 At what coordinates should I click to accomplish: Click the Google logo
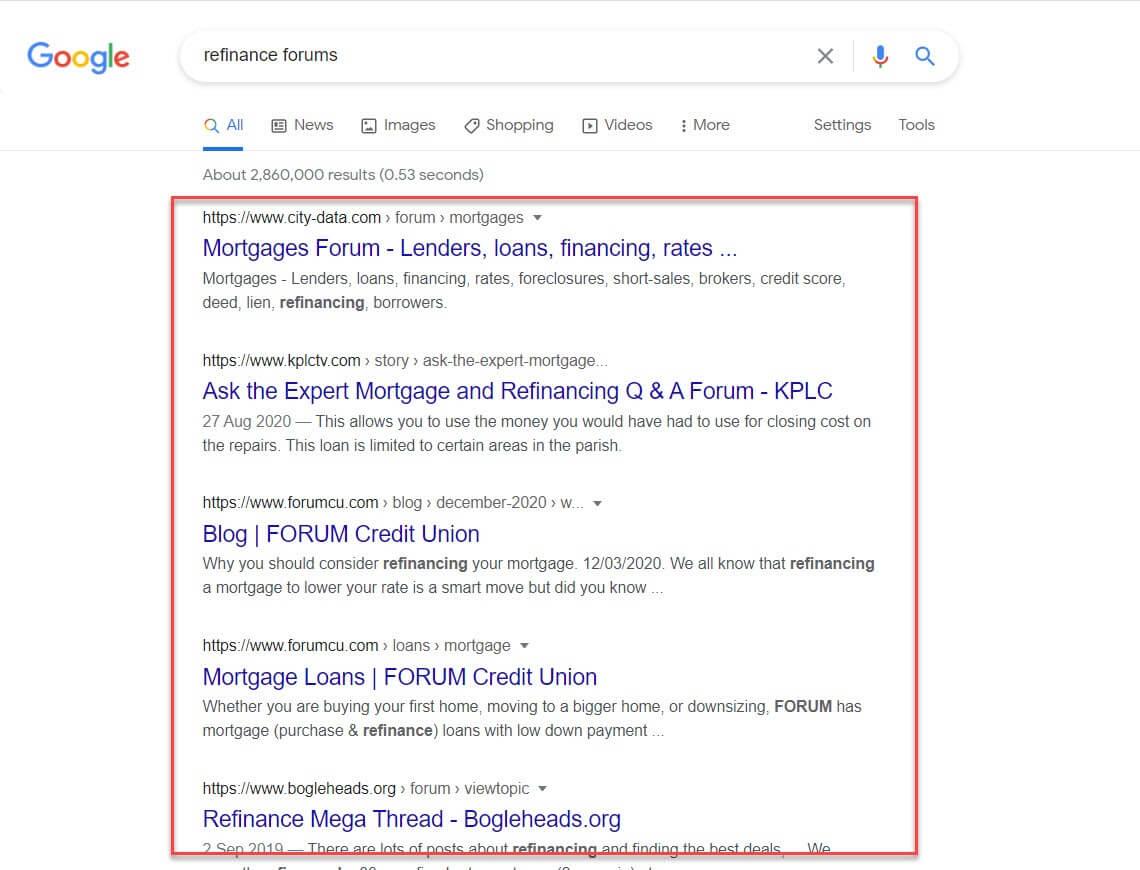79,57
